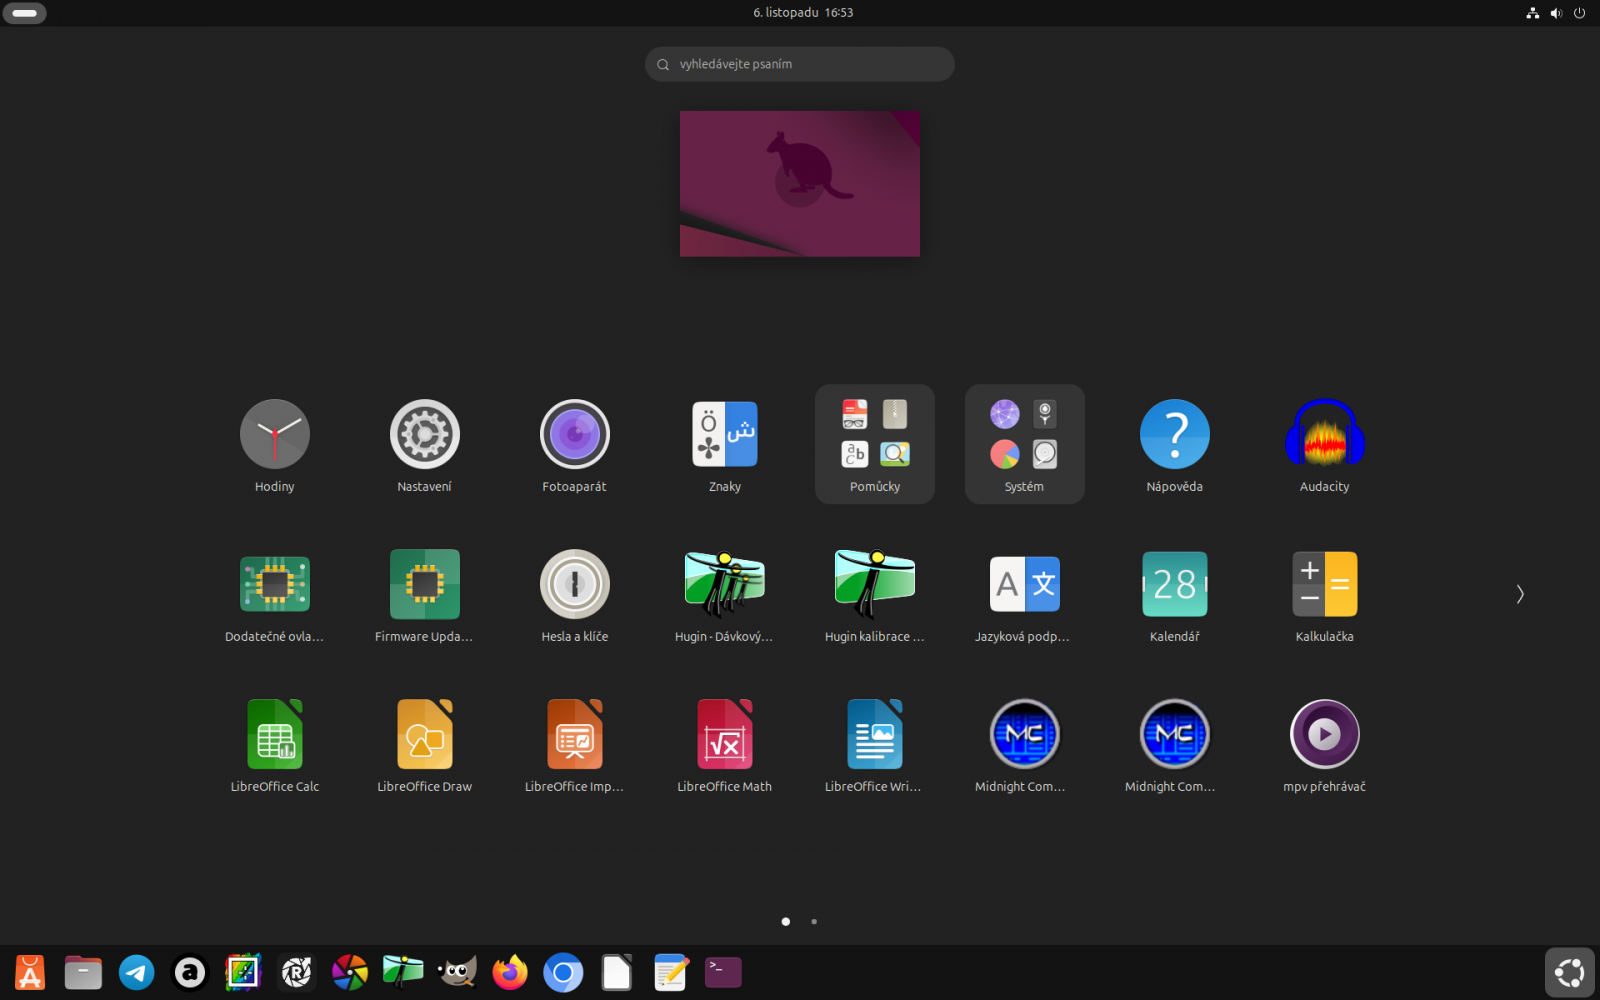Click Show Applications Ubuntu logo button
The height and width of the screenshot is (1000, 1600).
pos(1569,972)
